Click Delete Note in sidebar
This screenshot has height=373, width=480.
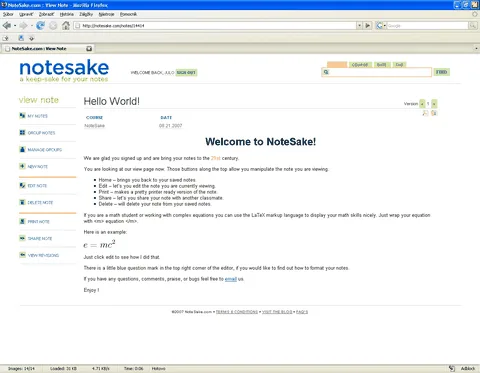coord(40,202)
